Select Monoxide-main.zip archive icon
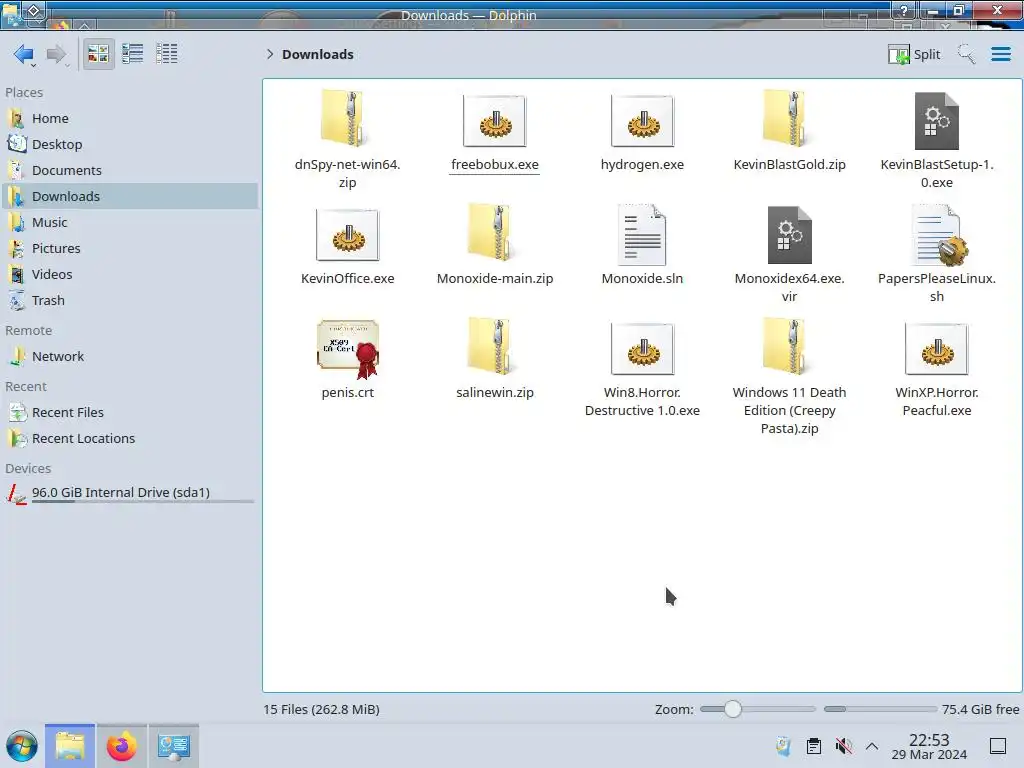1024x768 pixels. coord(494,233)
